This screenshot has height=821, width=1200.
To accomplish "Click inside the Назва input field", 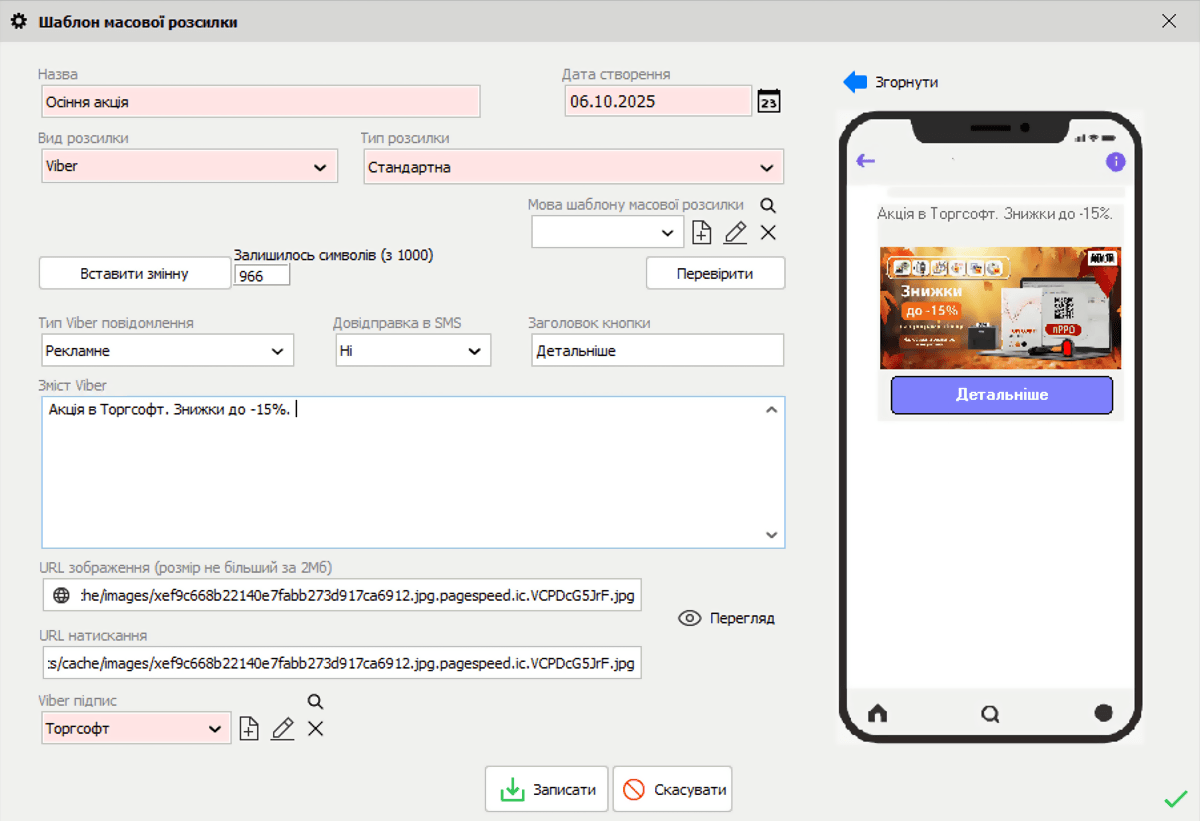I will pos(260,101).
